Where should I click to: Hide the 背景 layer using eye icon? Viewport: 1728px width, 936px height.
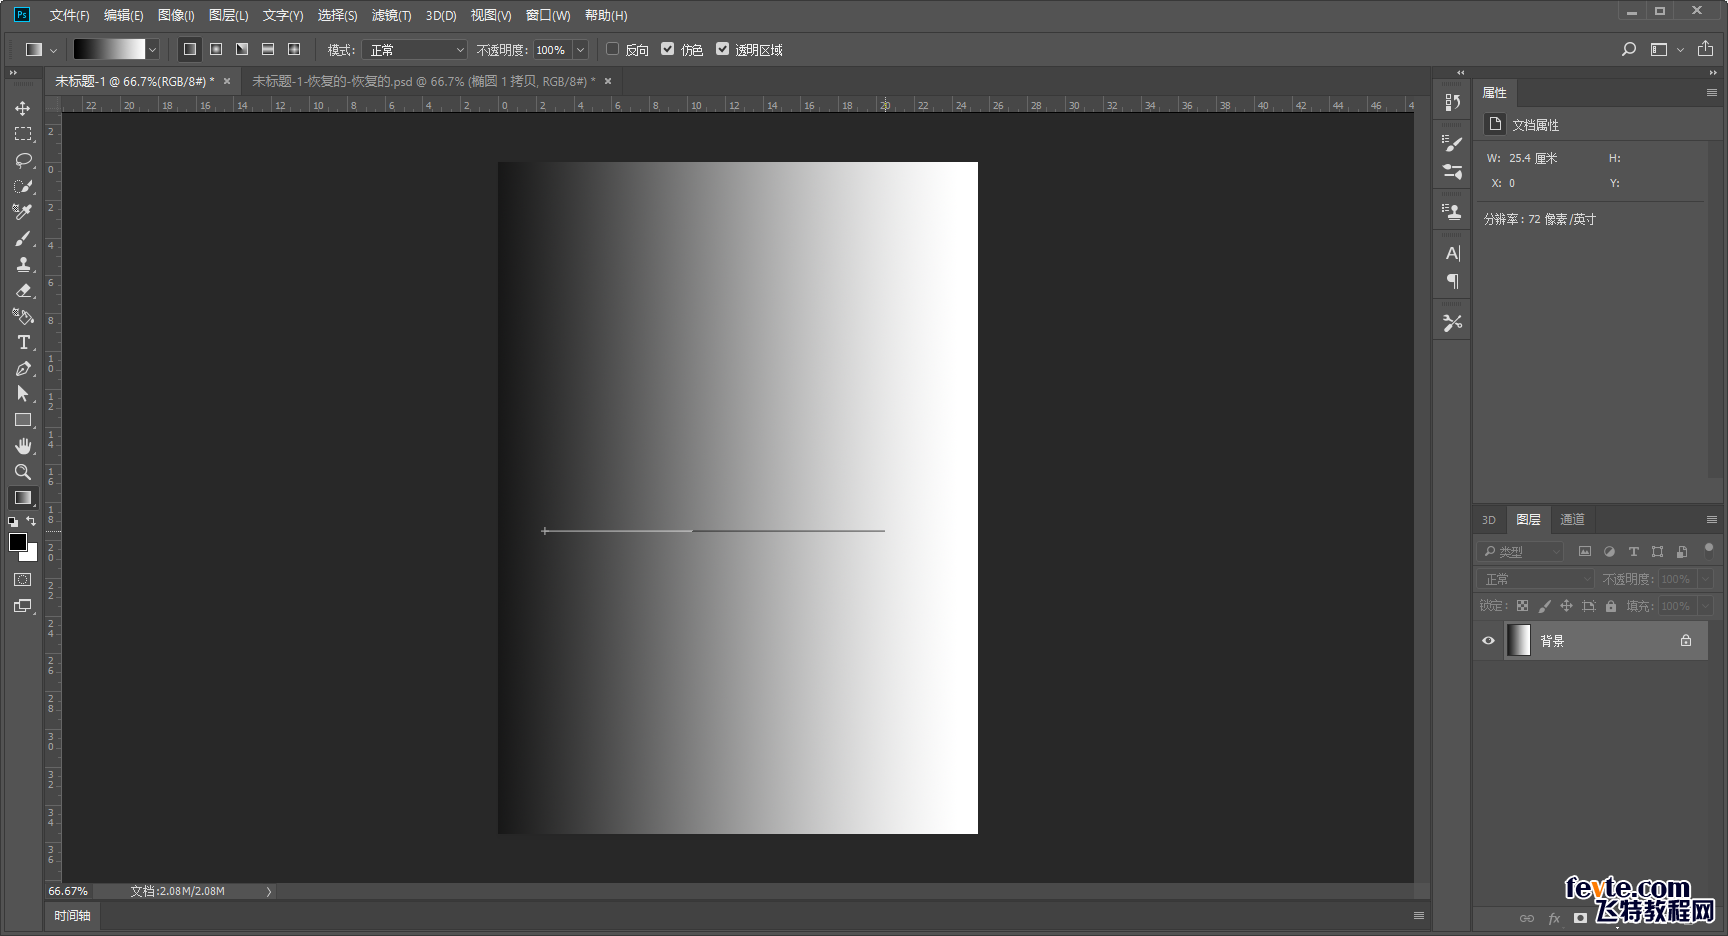click(x=1488, y=641)
